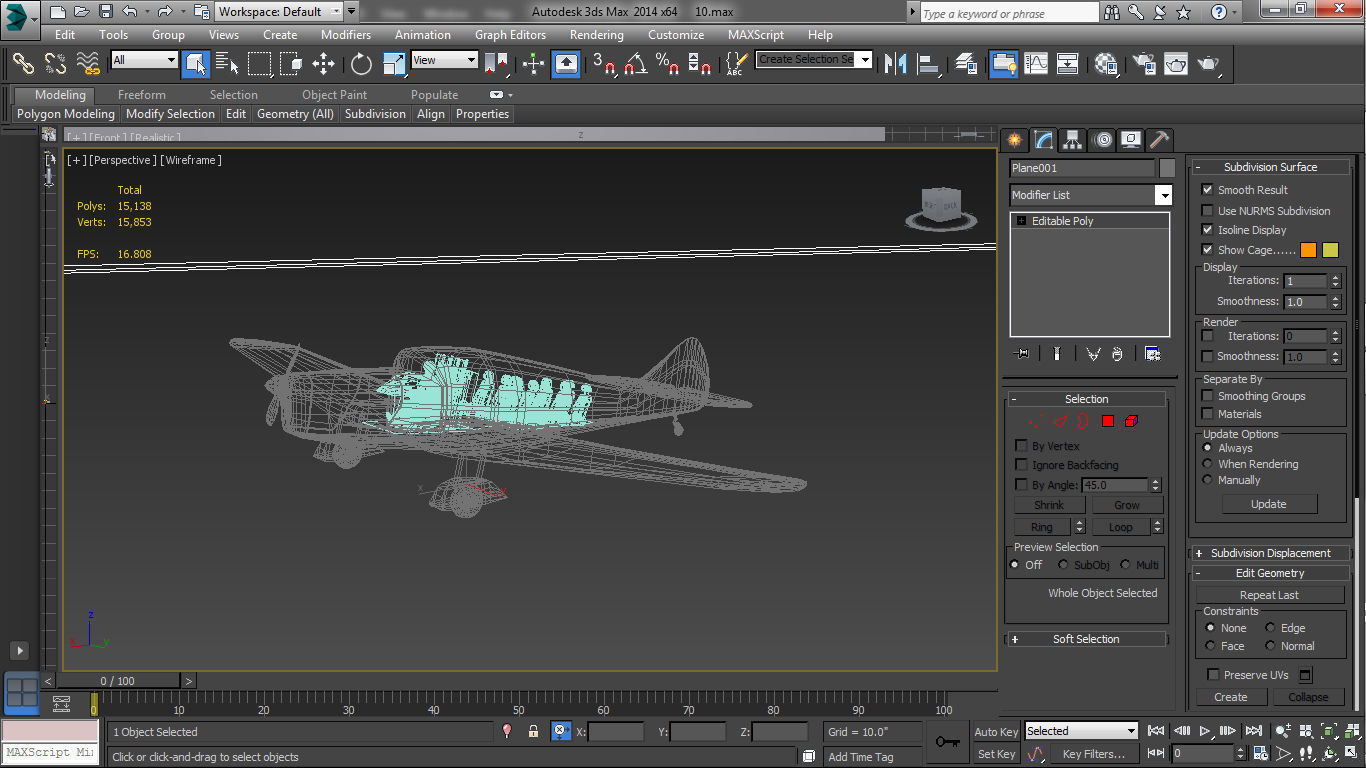This screenshot has height=768, width=1366.
Task: Click the Plane001 object name field
Action: [1082, 168]
